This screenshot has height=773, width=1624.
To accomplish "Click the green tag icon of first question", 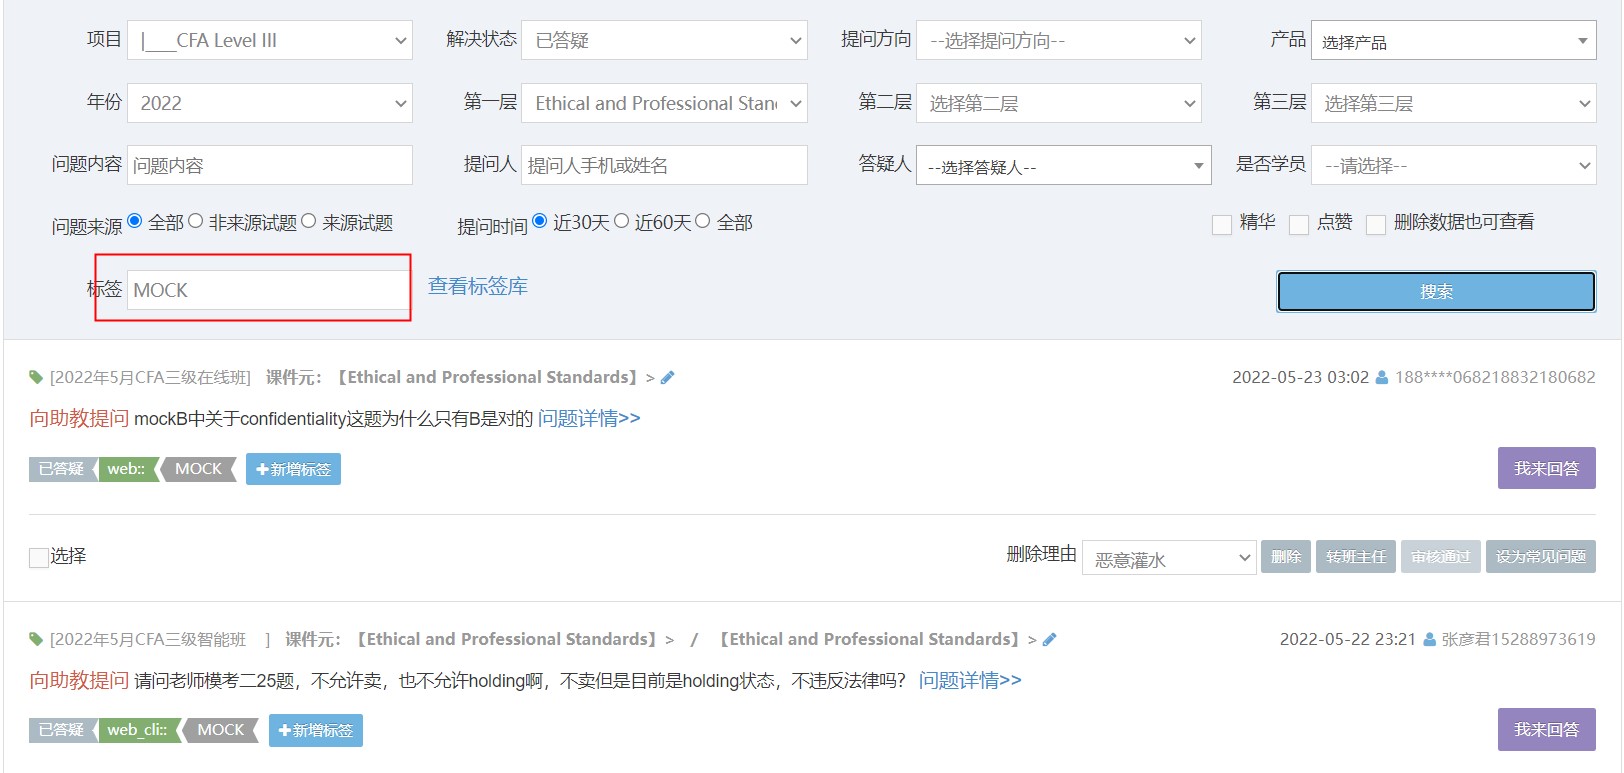I will click(36, 378).
